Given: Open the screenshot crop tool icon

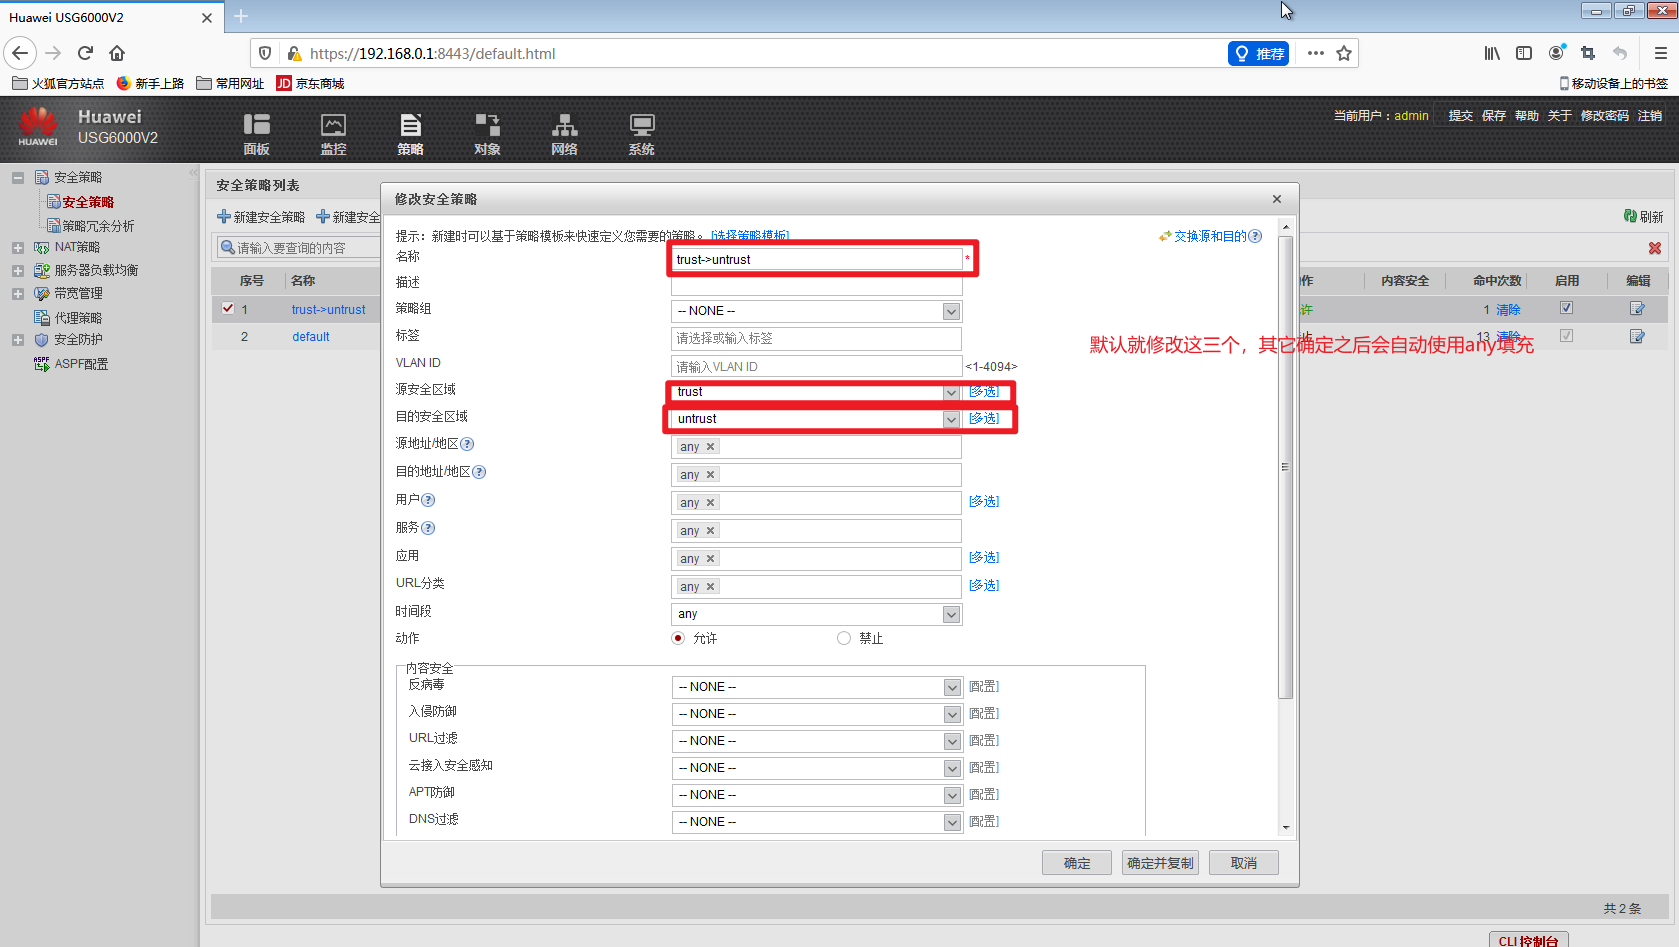Looking at the screenshot, I should pos(1588,53).
